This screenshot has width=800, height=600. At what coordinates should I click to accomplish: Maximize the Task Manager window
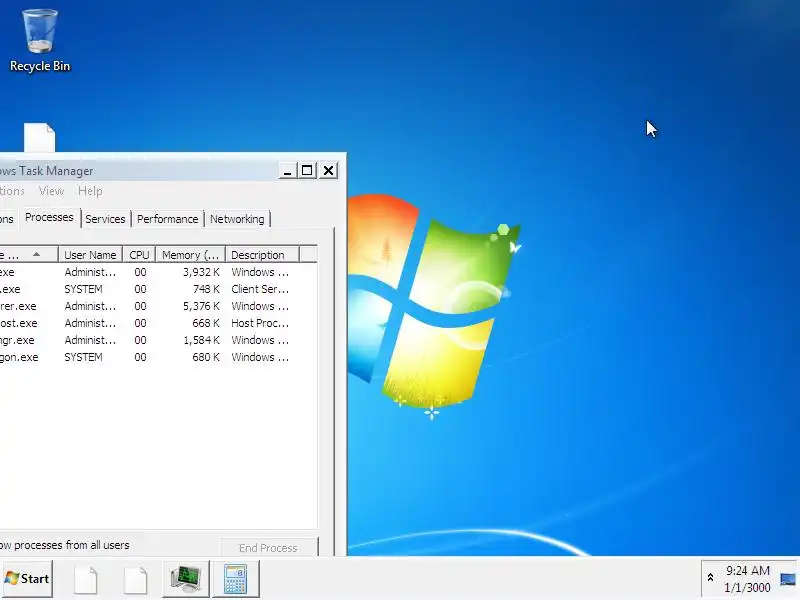click(307, 170)
